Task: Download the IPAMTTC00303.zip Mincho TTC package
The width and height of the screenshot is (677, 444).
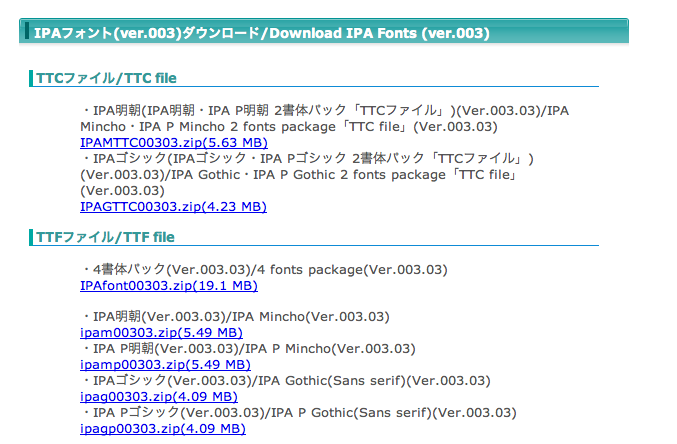Action: (174, 143)
